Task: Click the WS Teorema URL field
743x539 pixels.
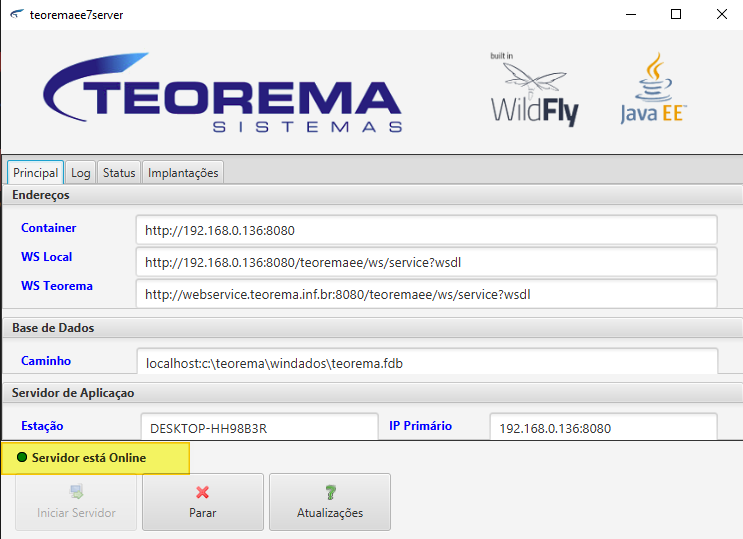Action: [426, 294]
